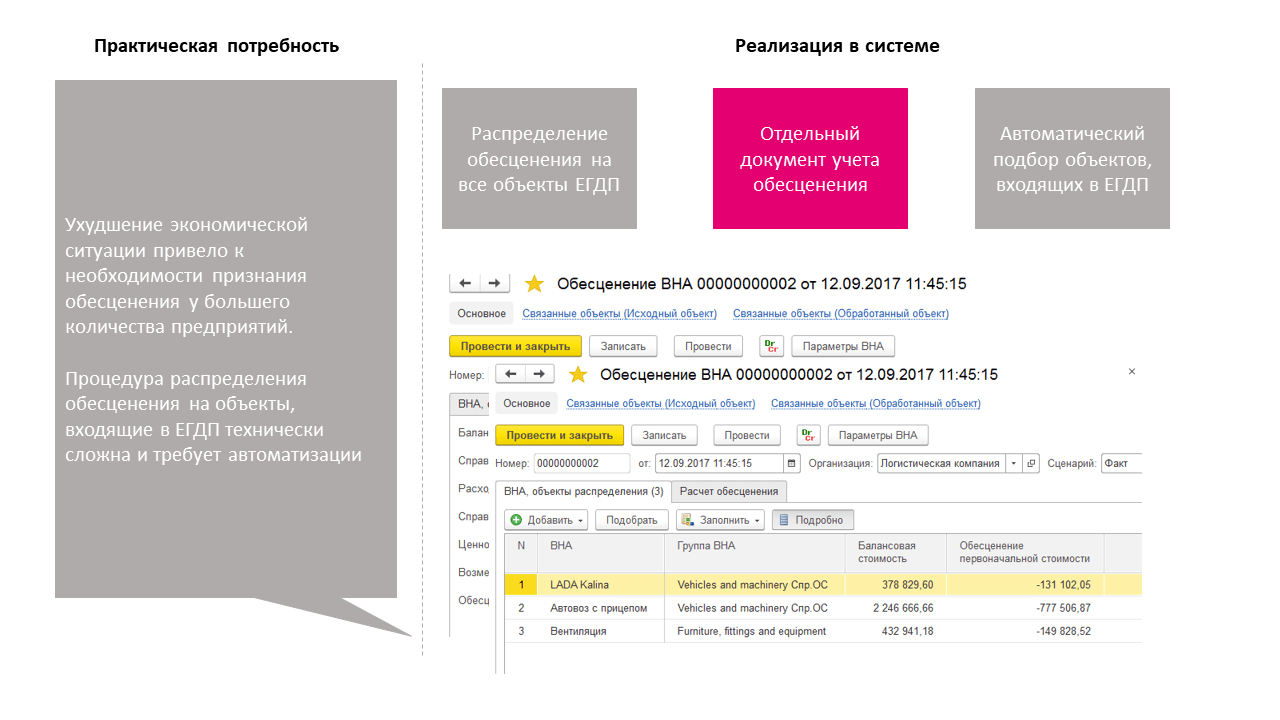Focus the Организация field Логистическая компания
Image resolution: width=1280 pixels, height=720 pixels.
(x=941, y=463)
